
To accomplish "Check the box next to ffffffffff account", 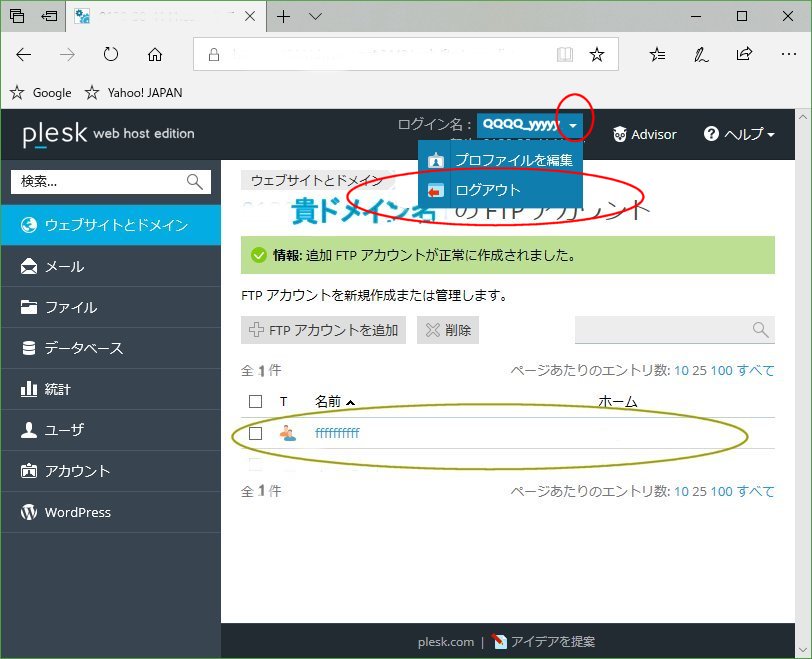I will pyautogui.click(x=257, y=434).
